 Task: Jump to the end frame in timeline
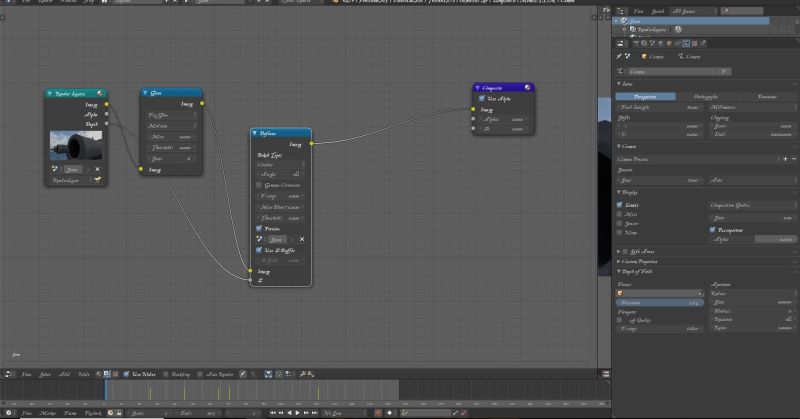click(314, 413)
